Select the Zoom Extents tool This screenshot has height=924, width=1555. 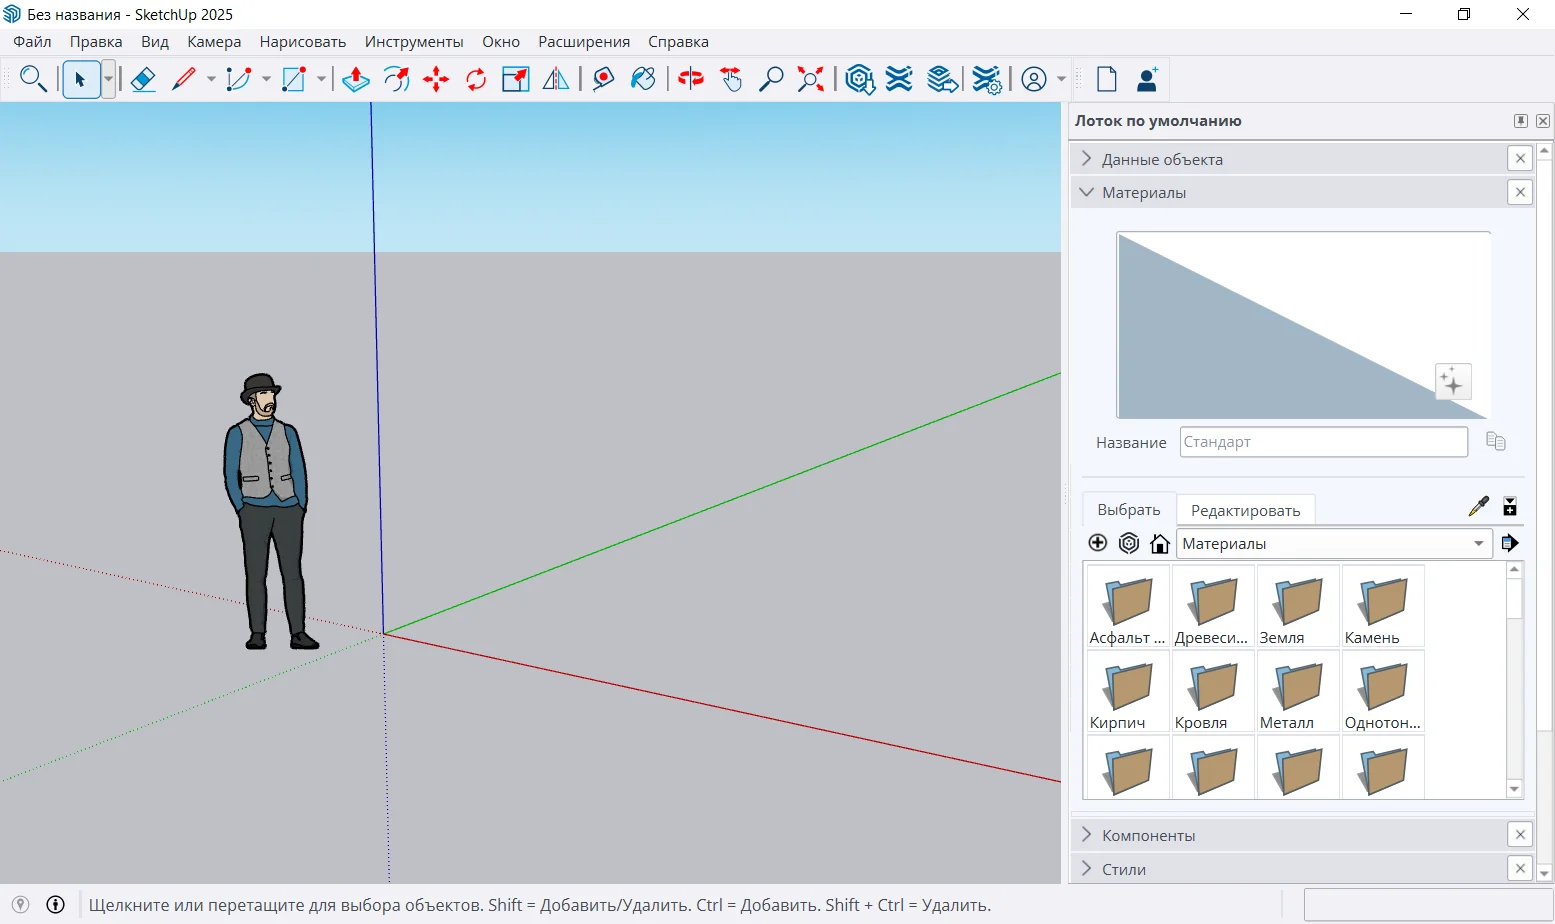click(811, 79)
